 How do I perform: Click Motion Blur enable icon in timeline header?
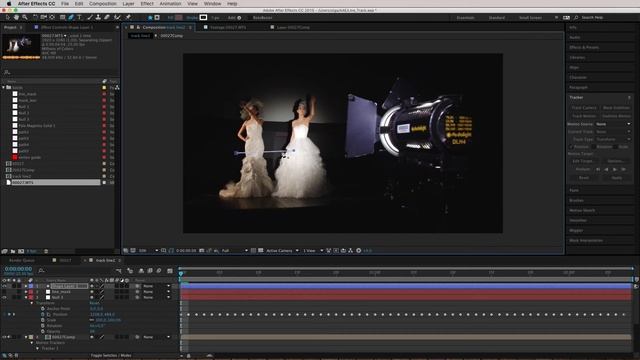click(159, 271)
